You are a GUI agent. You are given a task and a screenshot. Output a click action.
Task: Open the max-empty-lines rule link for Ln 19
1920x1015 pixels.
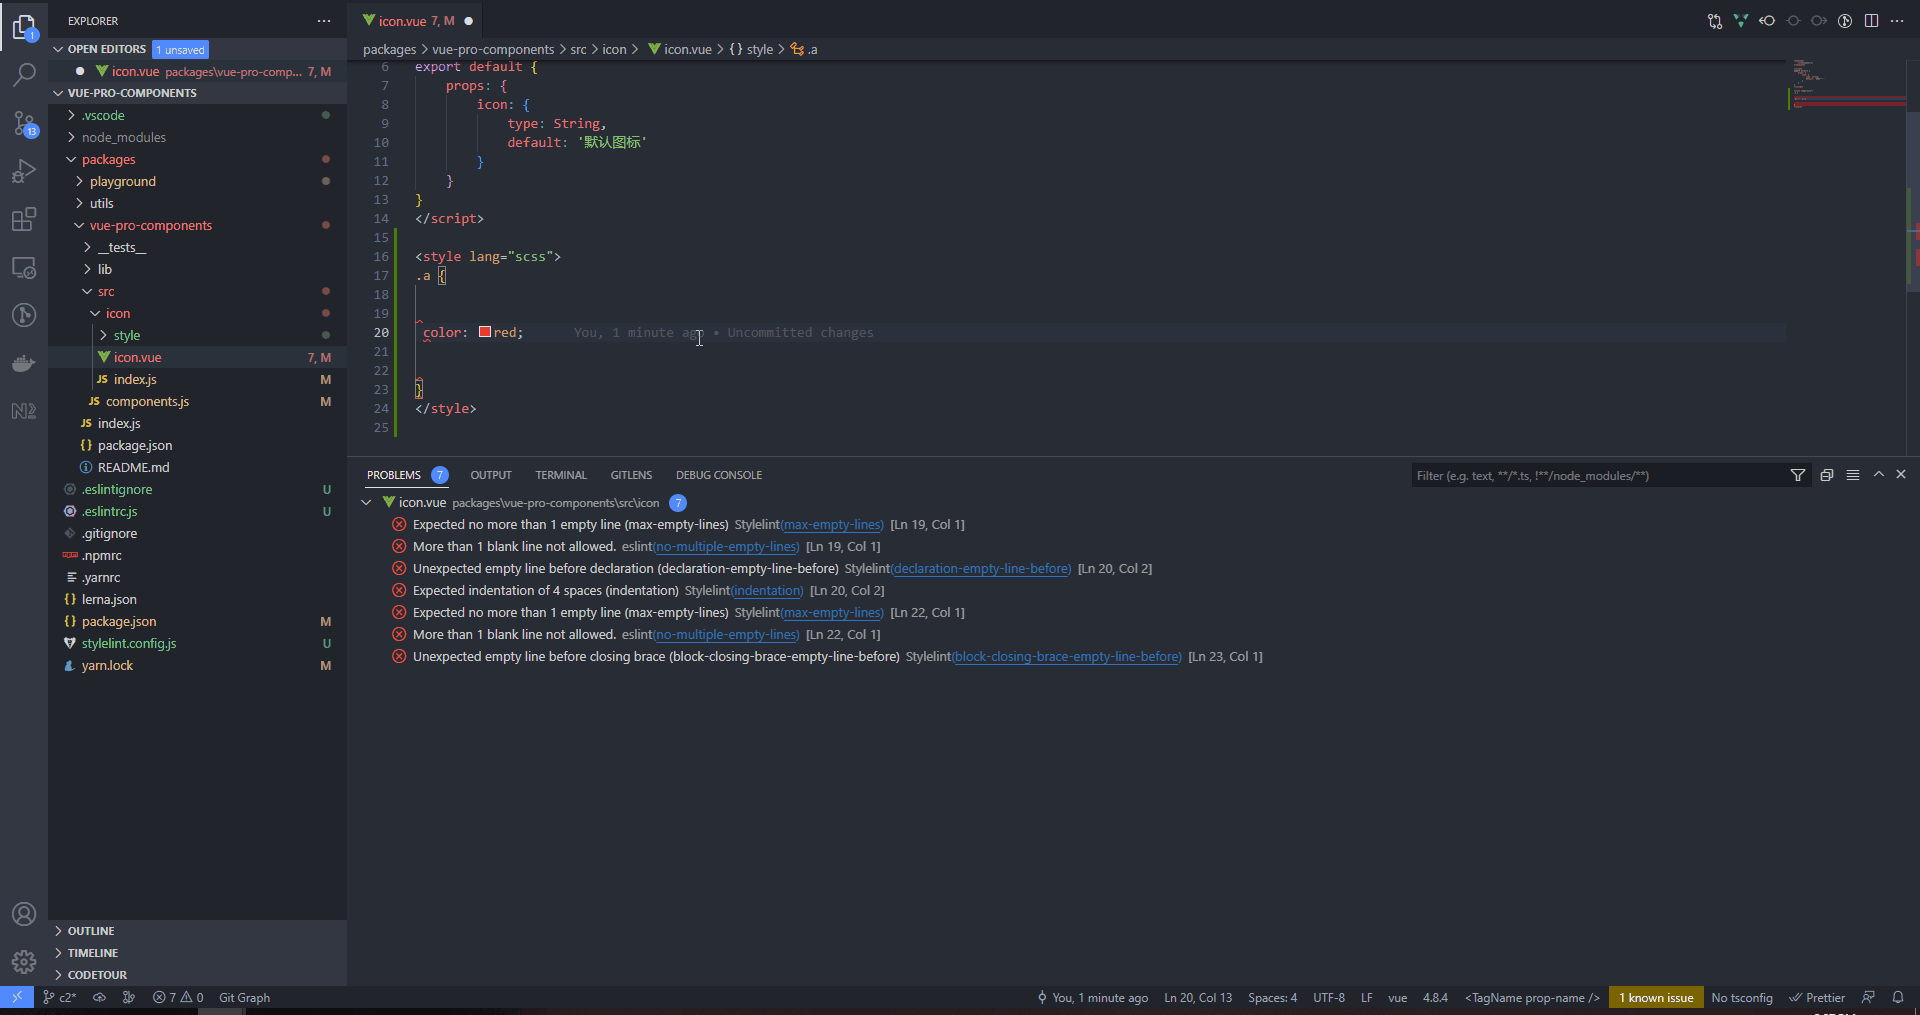832,525
